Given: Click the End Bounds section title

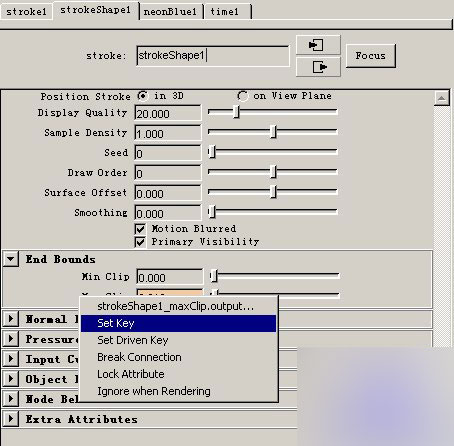Looking at the screenshot, I should pyautogui.click(x=61, y=259).
